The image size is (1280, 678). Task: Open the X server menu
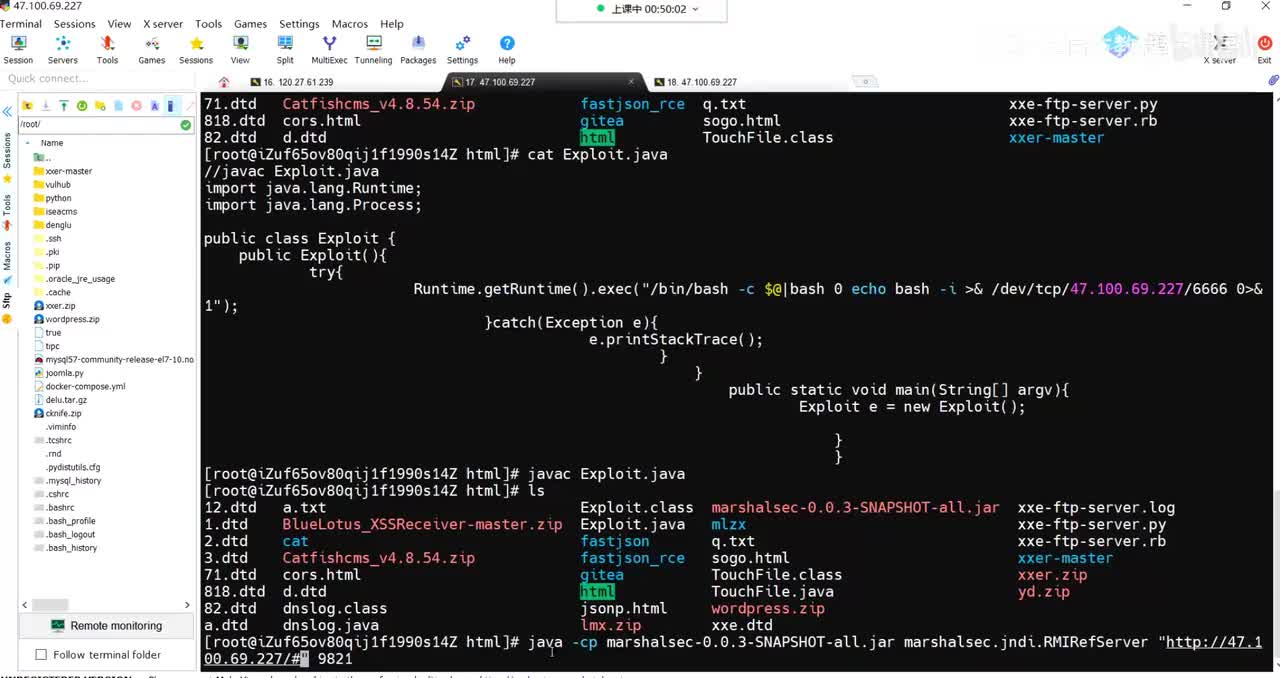[162, 24]
